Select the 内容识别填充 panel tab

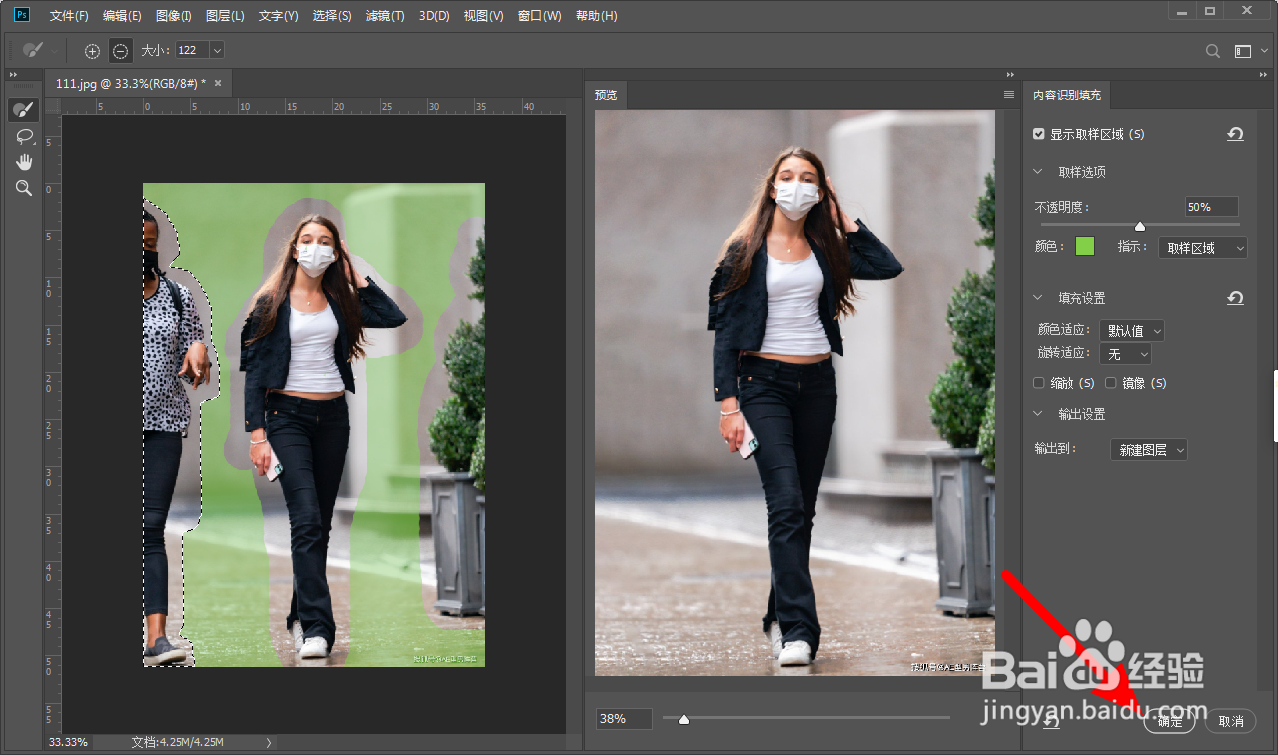point(1066,95)
